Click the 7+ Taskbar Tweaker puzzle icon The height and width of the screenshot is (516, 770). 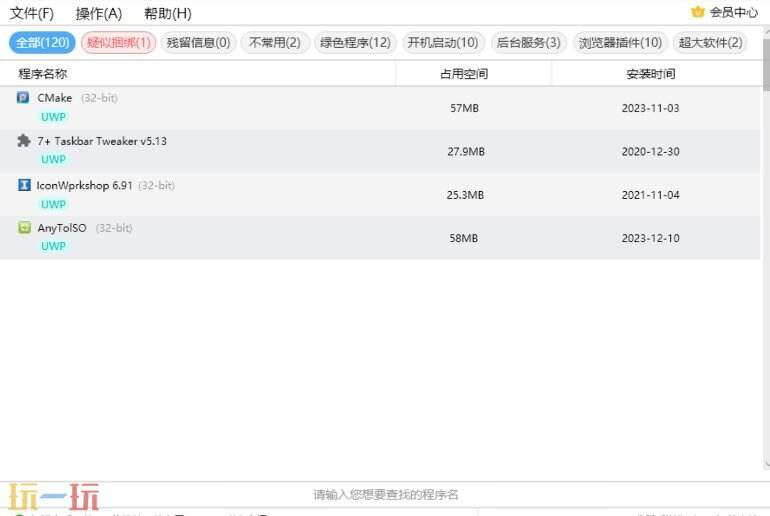pos(23,141)
